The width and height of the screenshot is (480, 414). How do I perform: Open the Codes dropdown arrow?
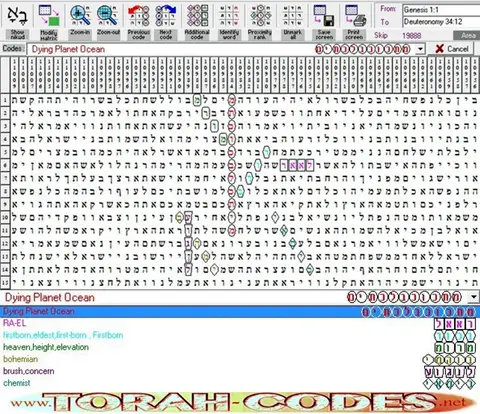pyautogui.click(x=421, y=49)
